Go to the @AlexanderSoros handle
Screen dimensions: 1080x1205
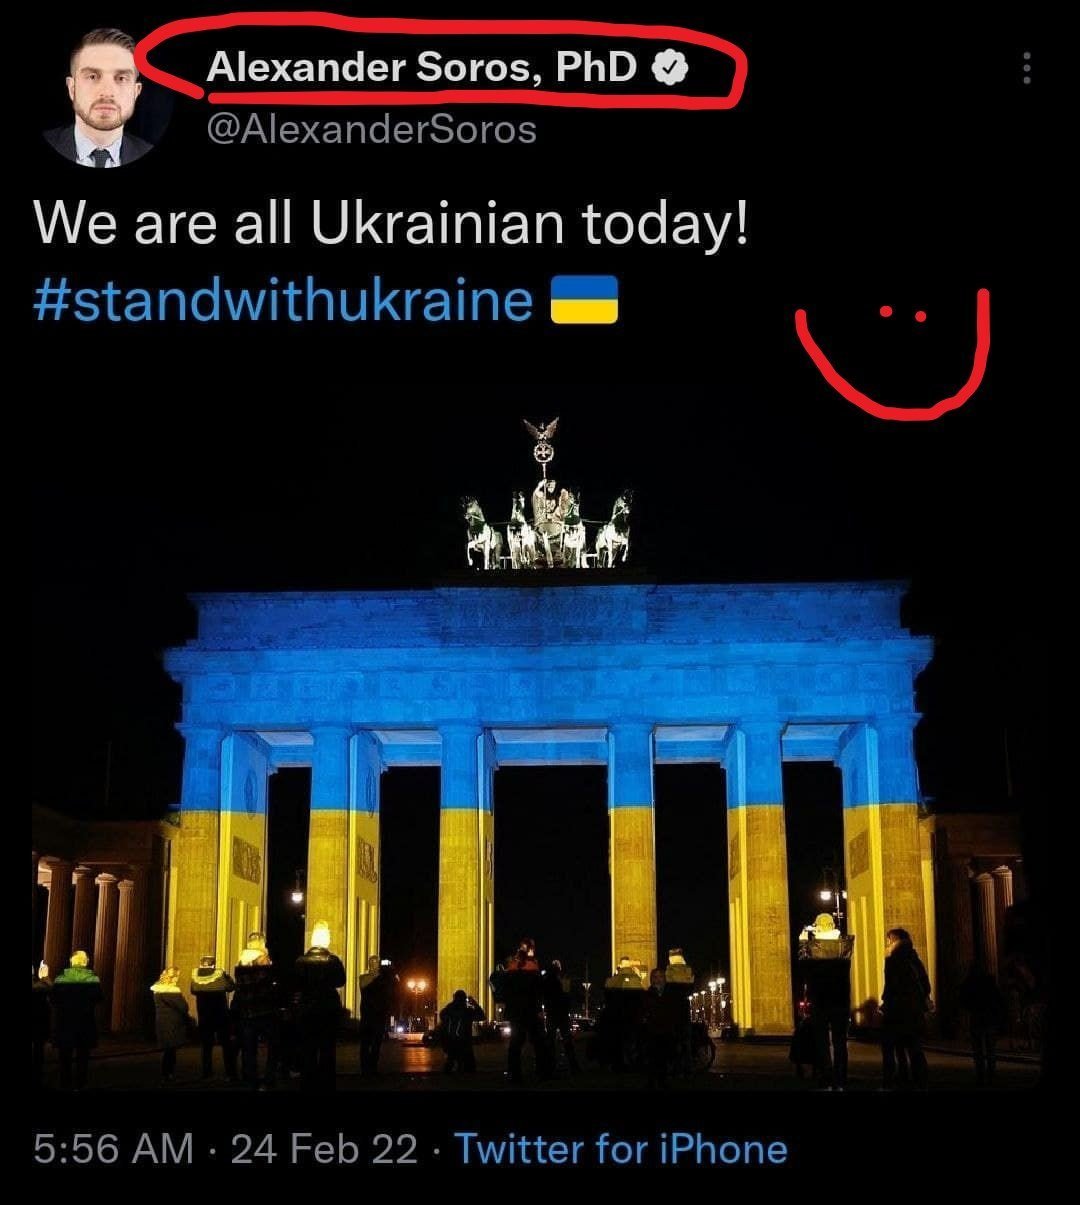(371, 129)
